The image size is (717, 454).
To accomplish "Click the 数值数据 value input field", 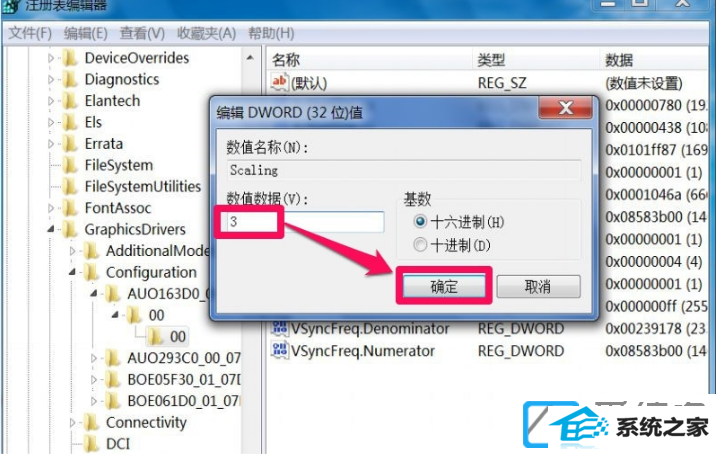I will (x=305, y=222).
